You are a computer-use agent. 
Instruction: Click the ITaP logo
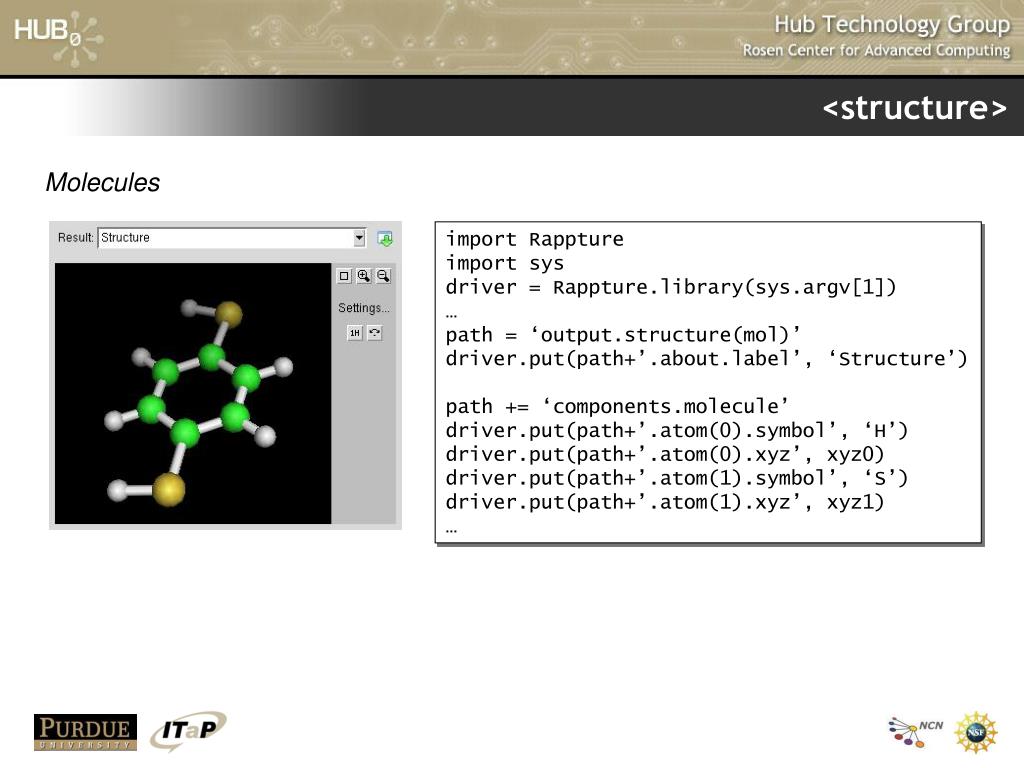pyautogui.click(x=188, y=731)
